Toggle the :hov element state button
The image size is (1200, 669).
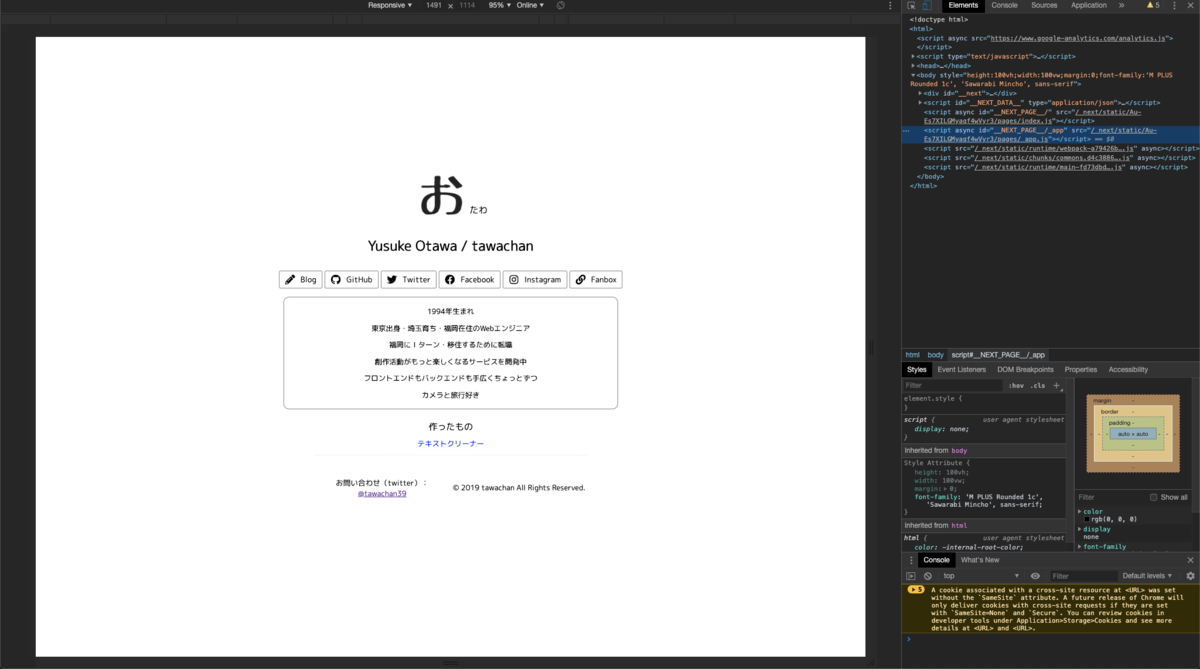coord(1016,385)
